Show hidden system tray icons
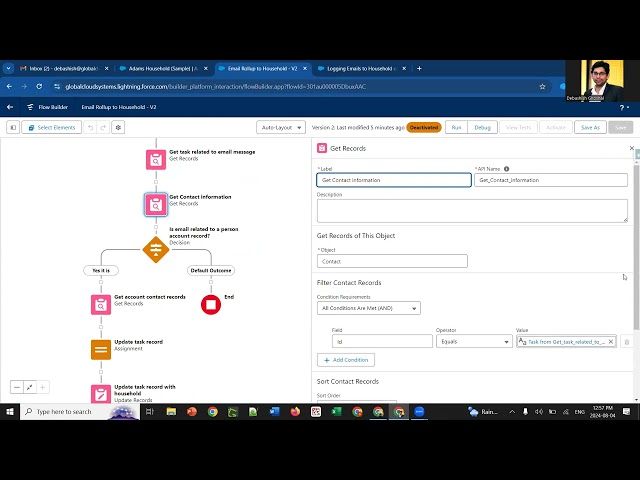The height and width of the screenshot is (480, 640). tap(512, 412)
